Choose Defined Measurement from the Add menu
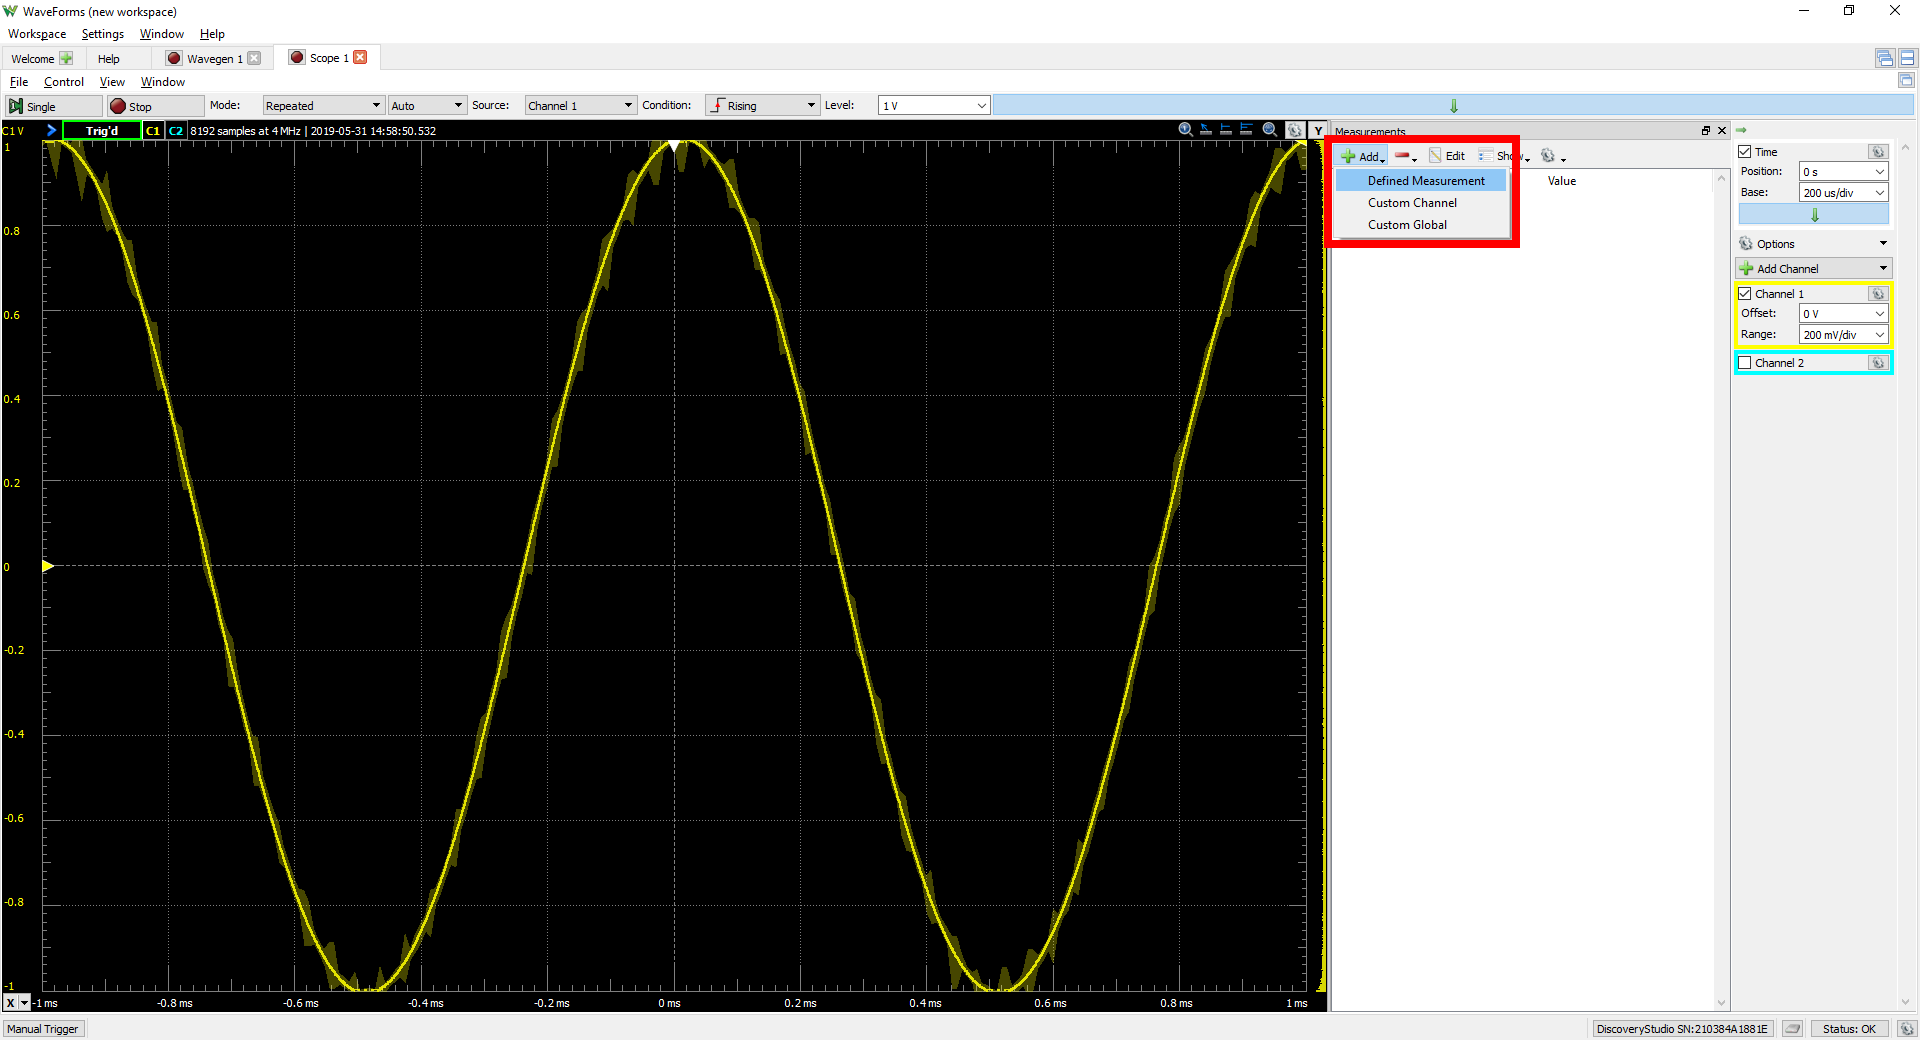This screenshot has width=1920, height=1040. point(1421,181)
